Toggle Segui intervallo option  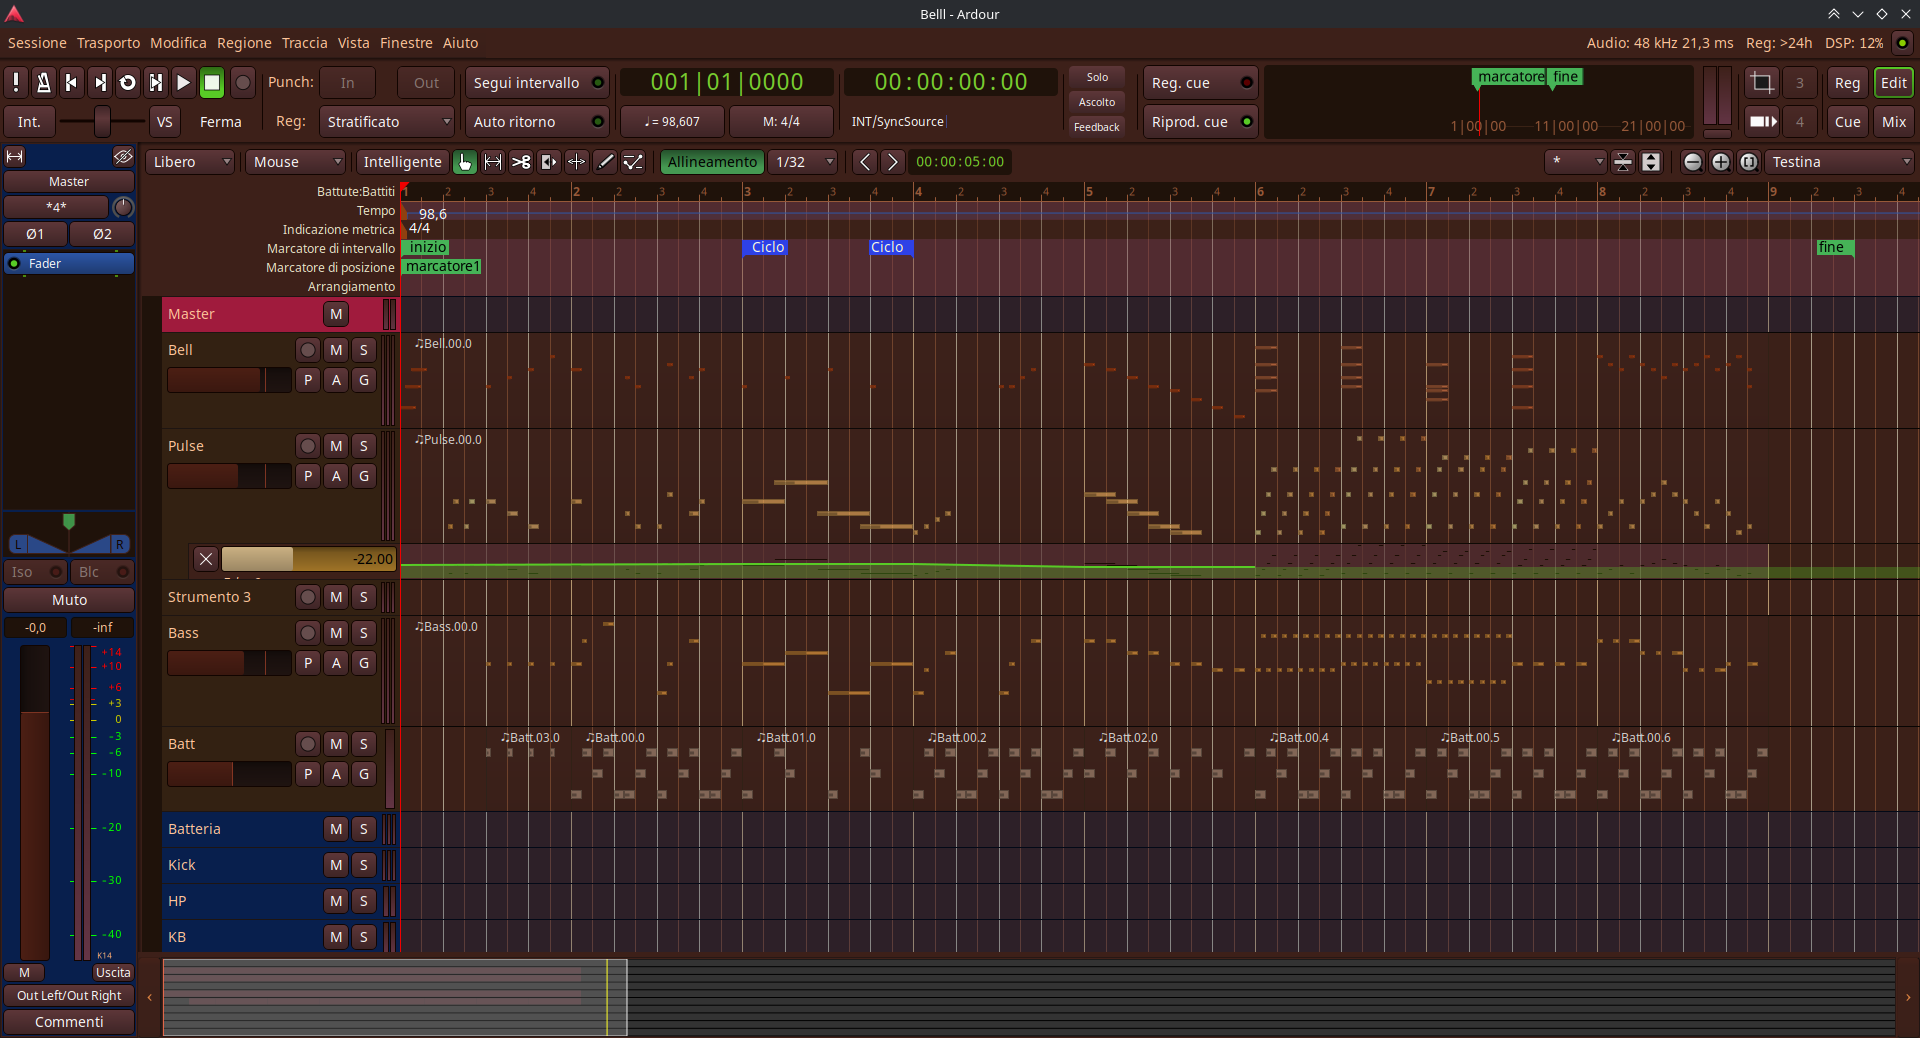pyautogui.click(x=537, y=83)
